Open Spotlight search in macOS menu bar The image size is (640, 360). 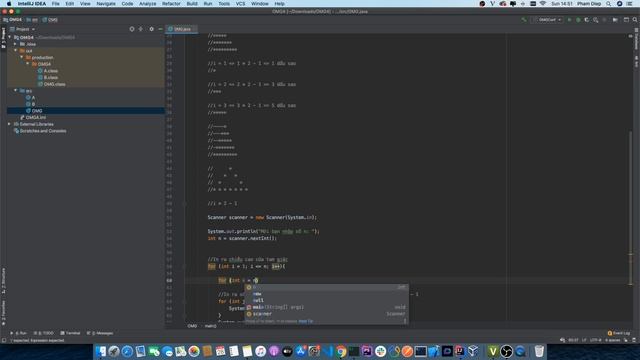tap(609, 4)
